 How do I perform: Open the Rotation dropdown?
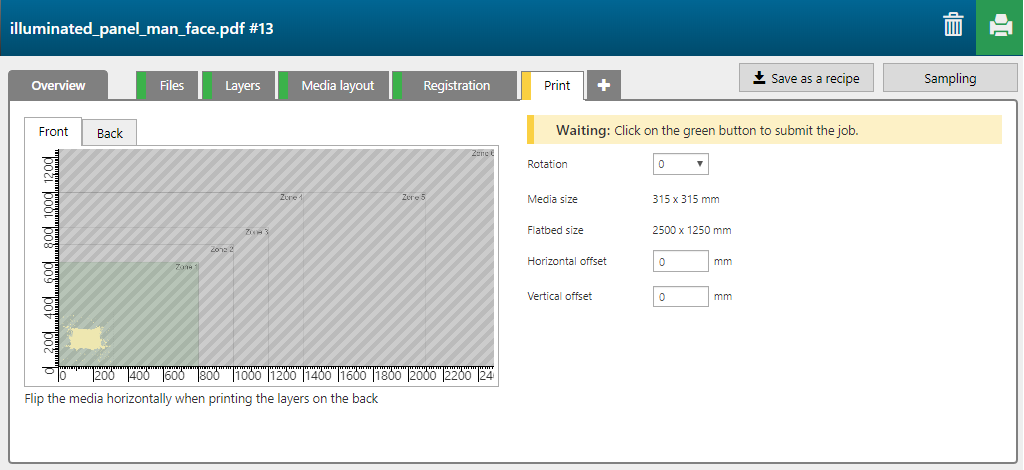[x=680, y=164]
